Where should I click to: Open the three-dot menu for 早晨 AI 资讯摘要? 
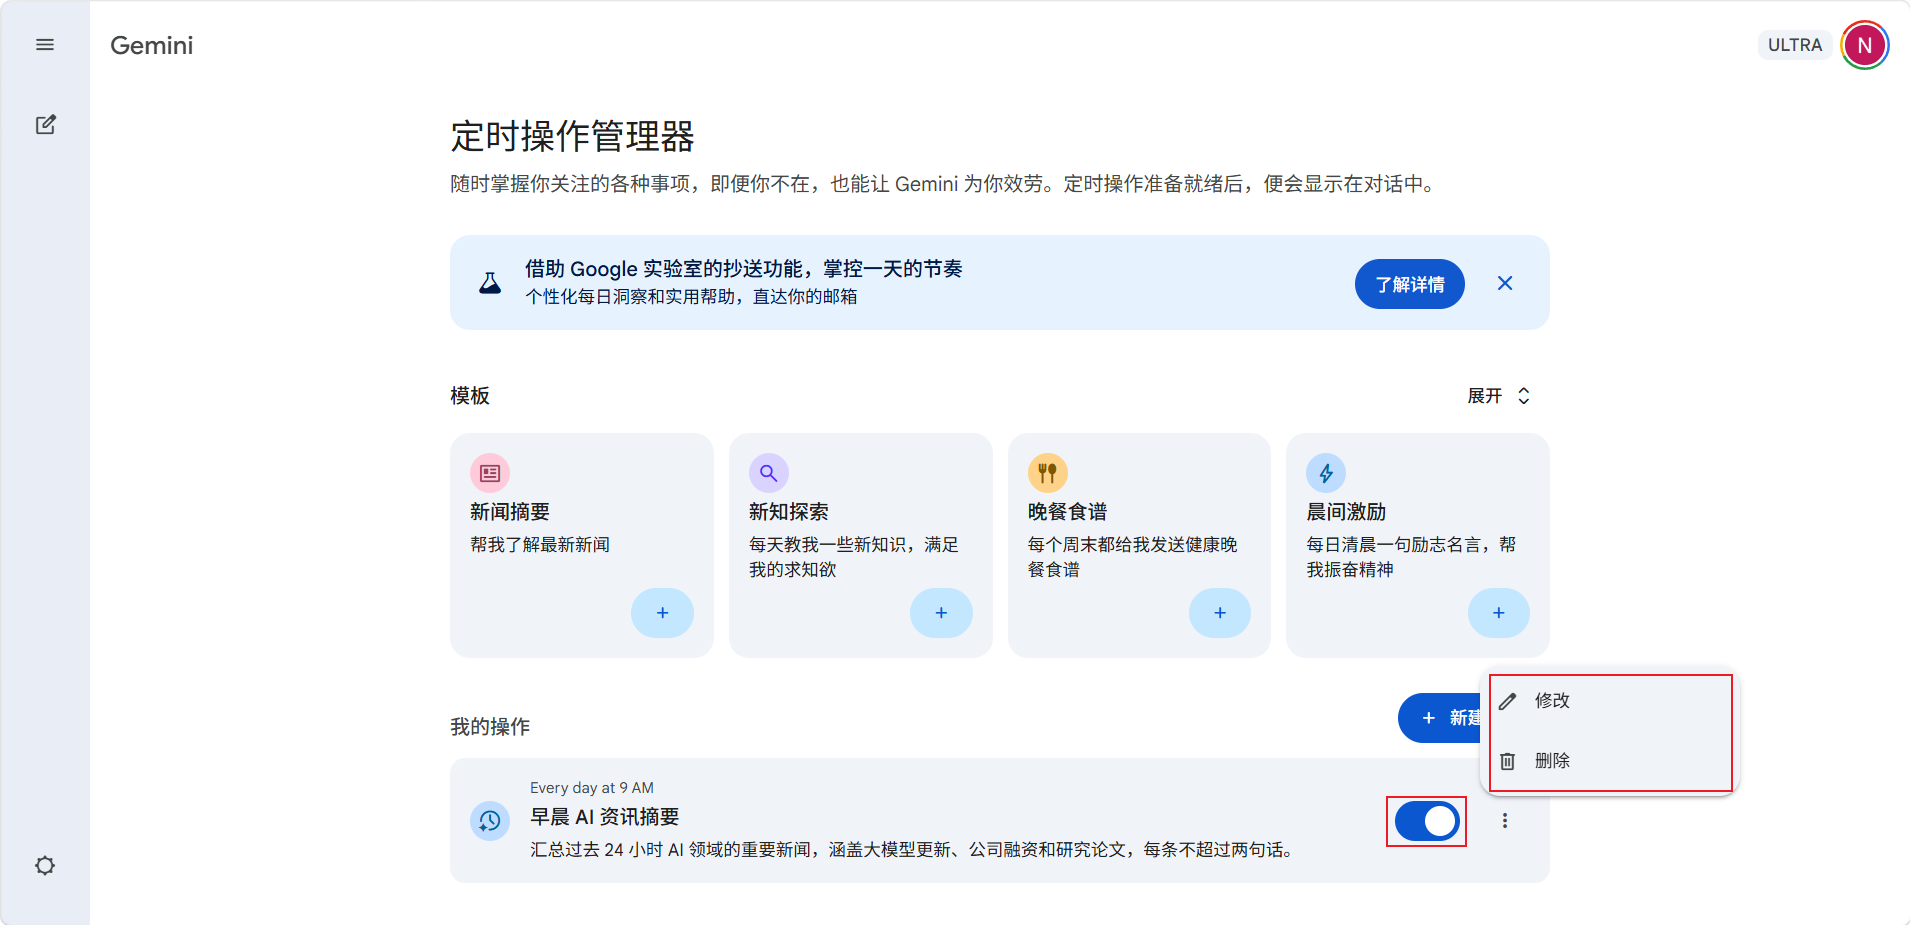[x=1504, y=821]
